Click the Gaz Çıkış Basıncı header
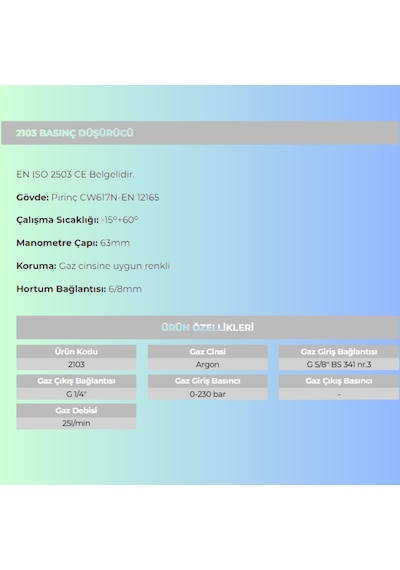Viewport: 400px width, 570px height. (x=339, y=381)
